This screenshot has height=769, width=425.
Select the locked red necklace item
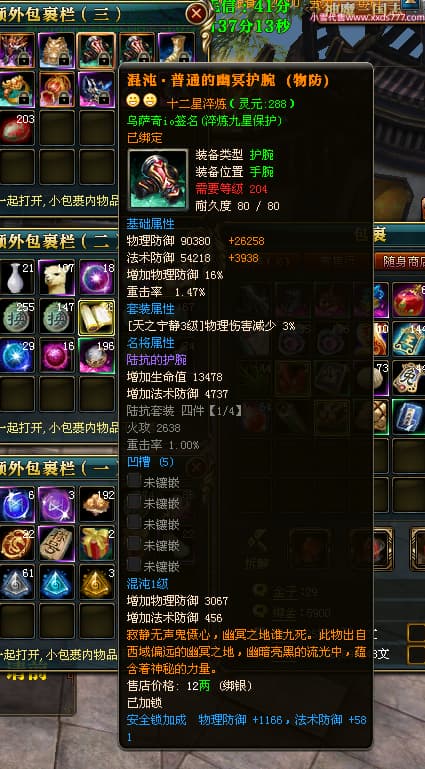point(56,89)
